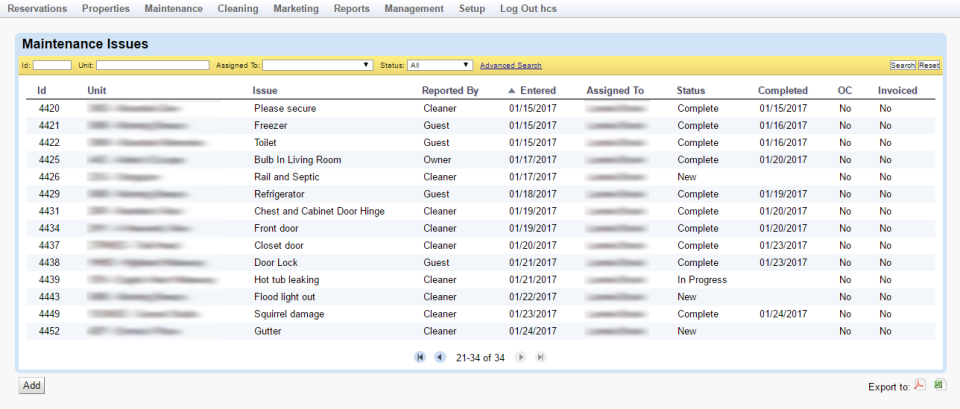Select the 'Refrigerator' issue
Screen dimensions: 960x409
(x=279, y=194)
